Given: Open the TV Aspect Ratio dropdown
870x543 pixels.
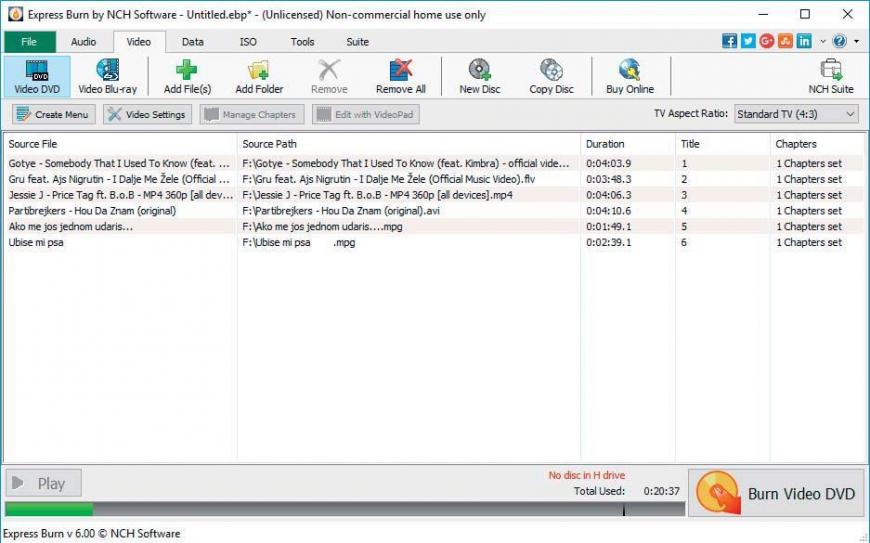Looking at the screenshot, I should (x=796, y=114).
